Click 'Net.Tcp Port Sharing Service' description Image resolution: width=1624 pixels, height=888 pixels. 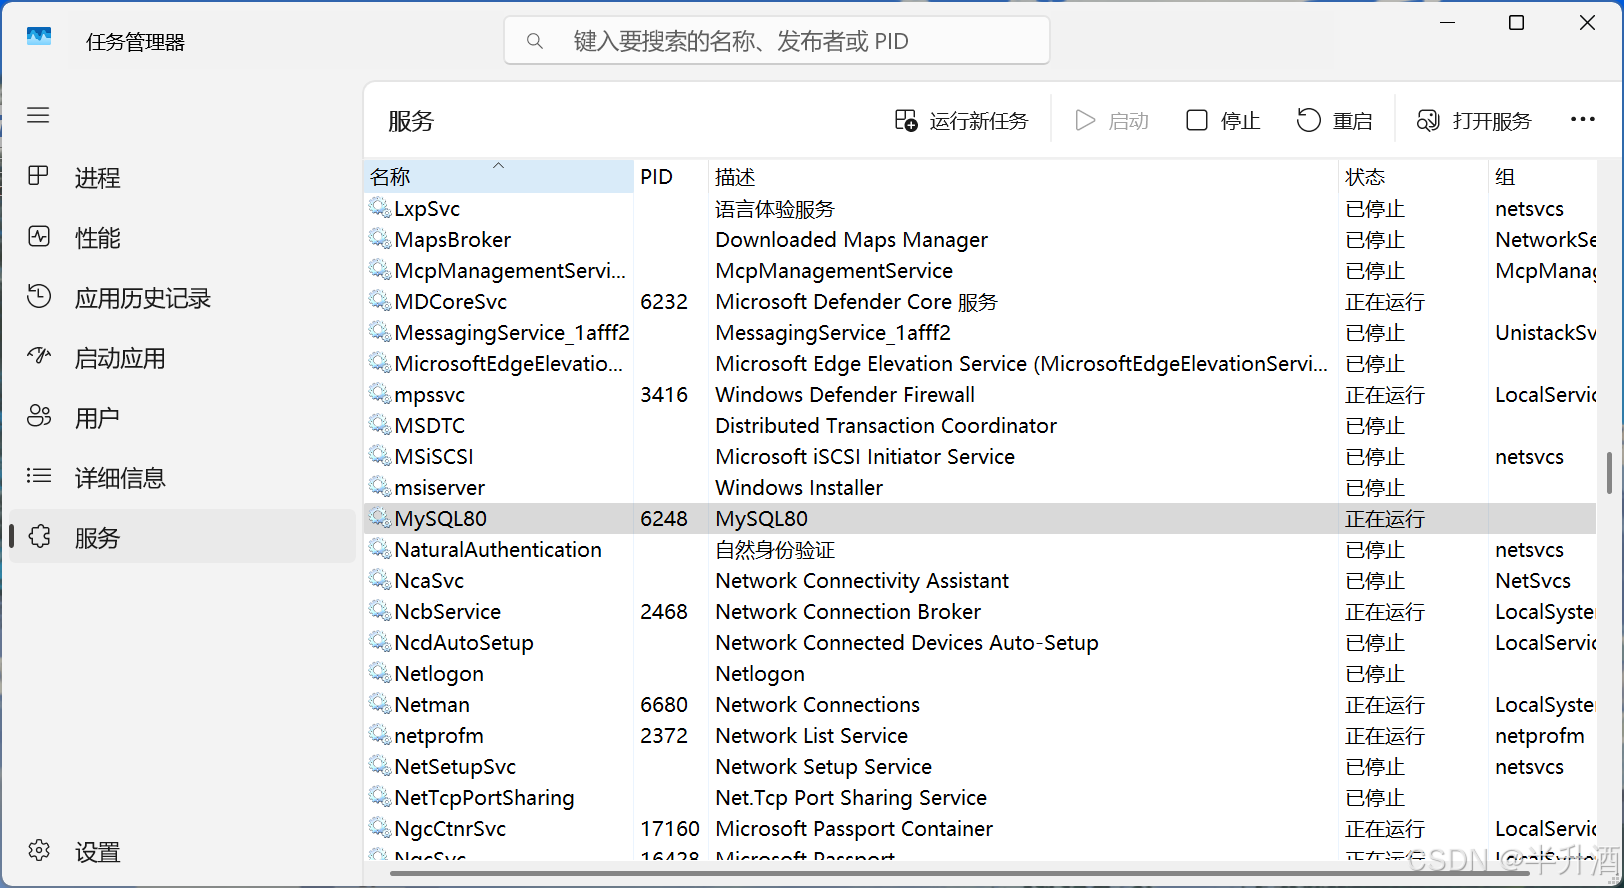pos(851,798)
